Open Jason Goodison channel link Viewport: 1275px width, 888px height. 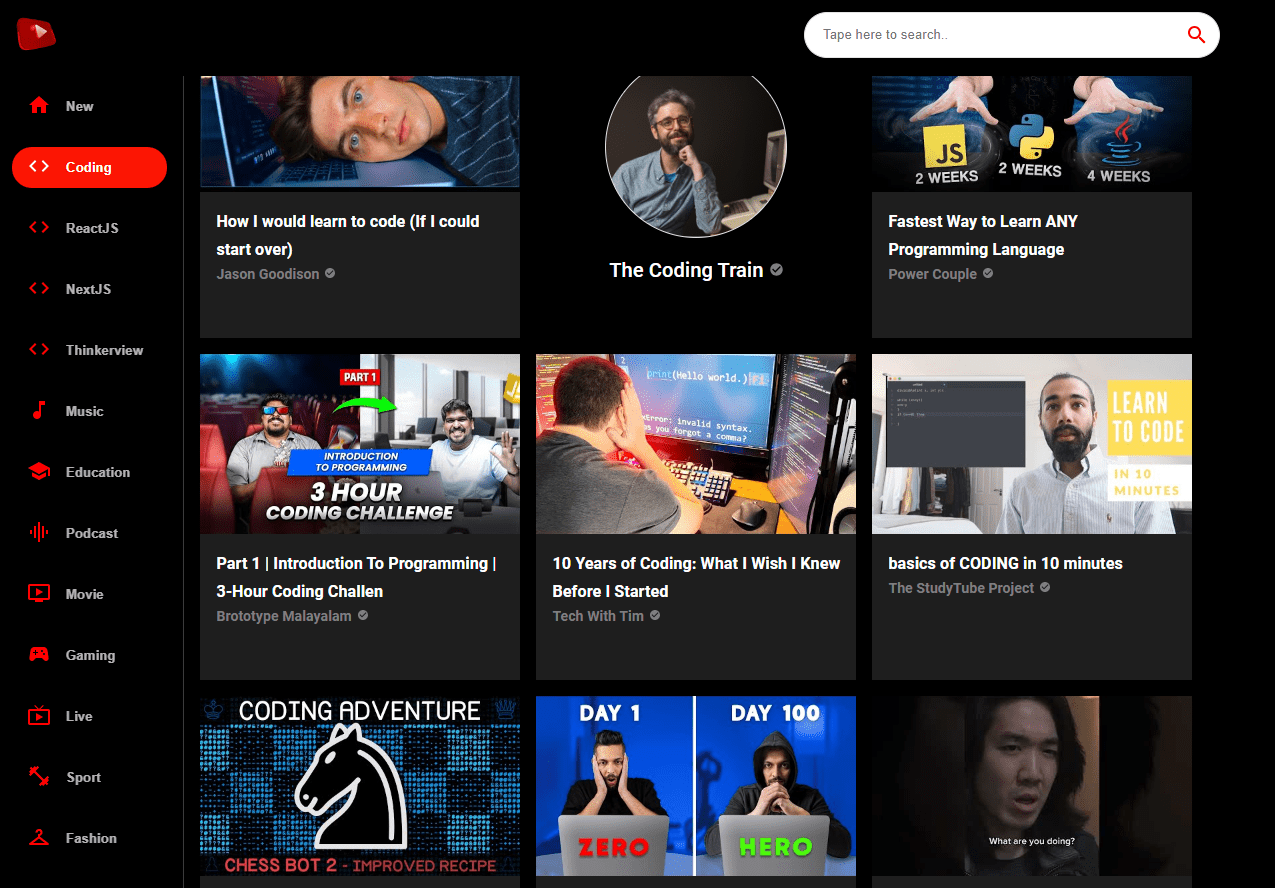[x=268, y=274]
